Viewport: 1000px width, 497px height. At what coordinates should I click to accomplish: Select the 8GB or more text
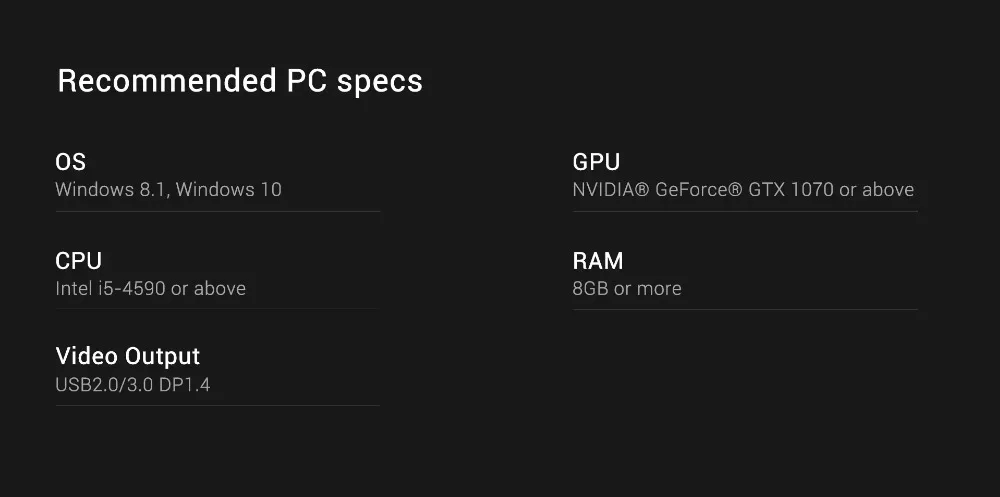click(x=627, y=288)
